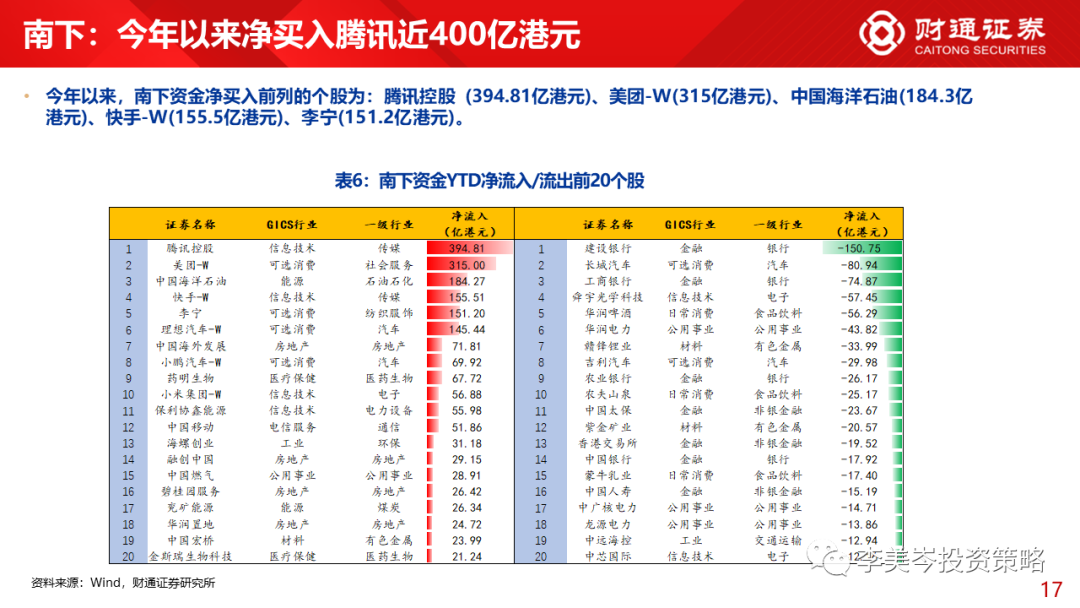The image size is (1080, 608).
Task: Select the 碧桂园服务 cell
Action: (190, 492)
